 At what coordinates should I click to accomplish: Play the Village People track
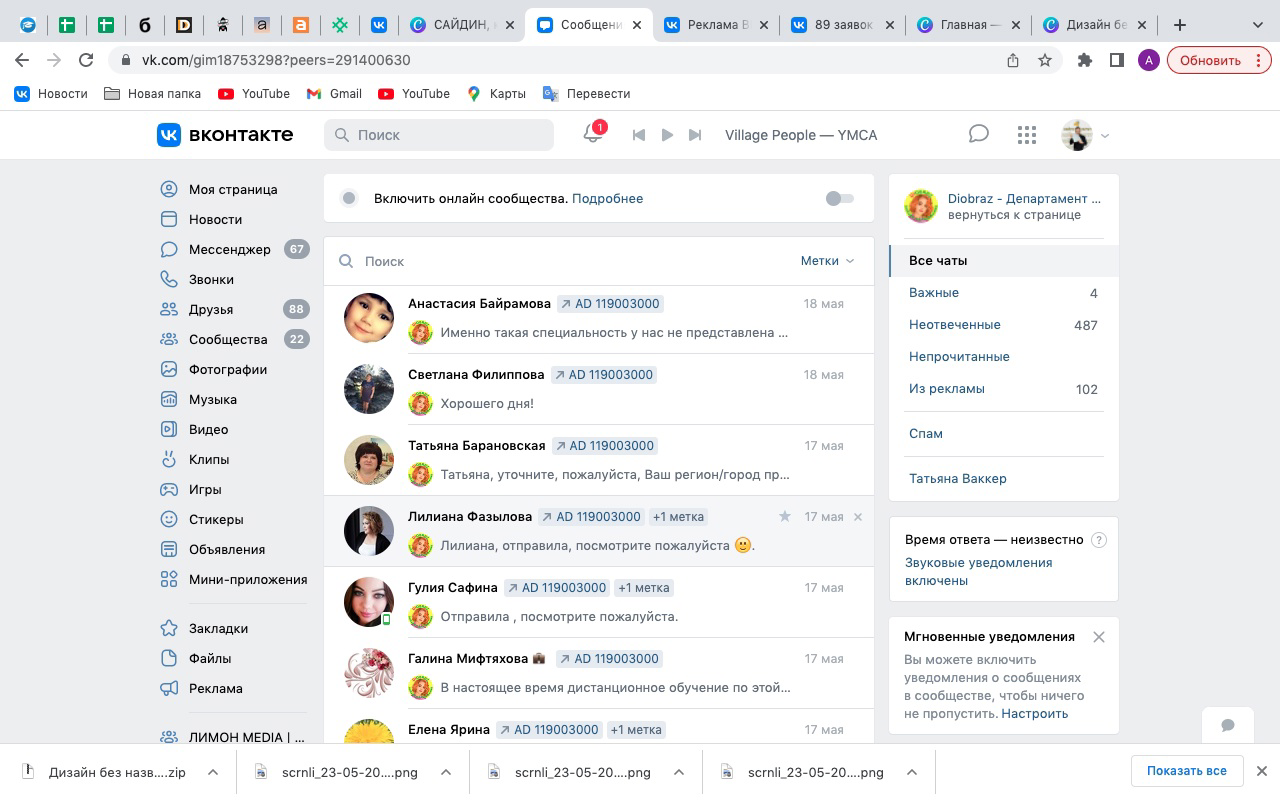coord(667,135)
